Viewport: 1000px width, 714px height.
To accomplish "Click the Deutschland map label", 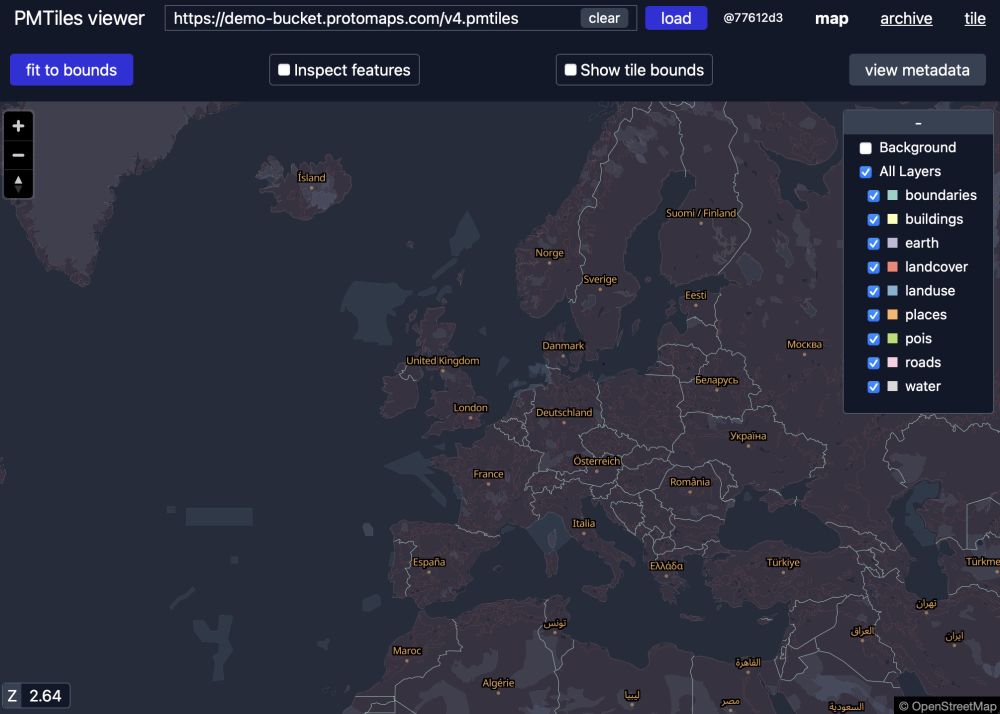I will click(x=564, y=412).
